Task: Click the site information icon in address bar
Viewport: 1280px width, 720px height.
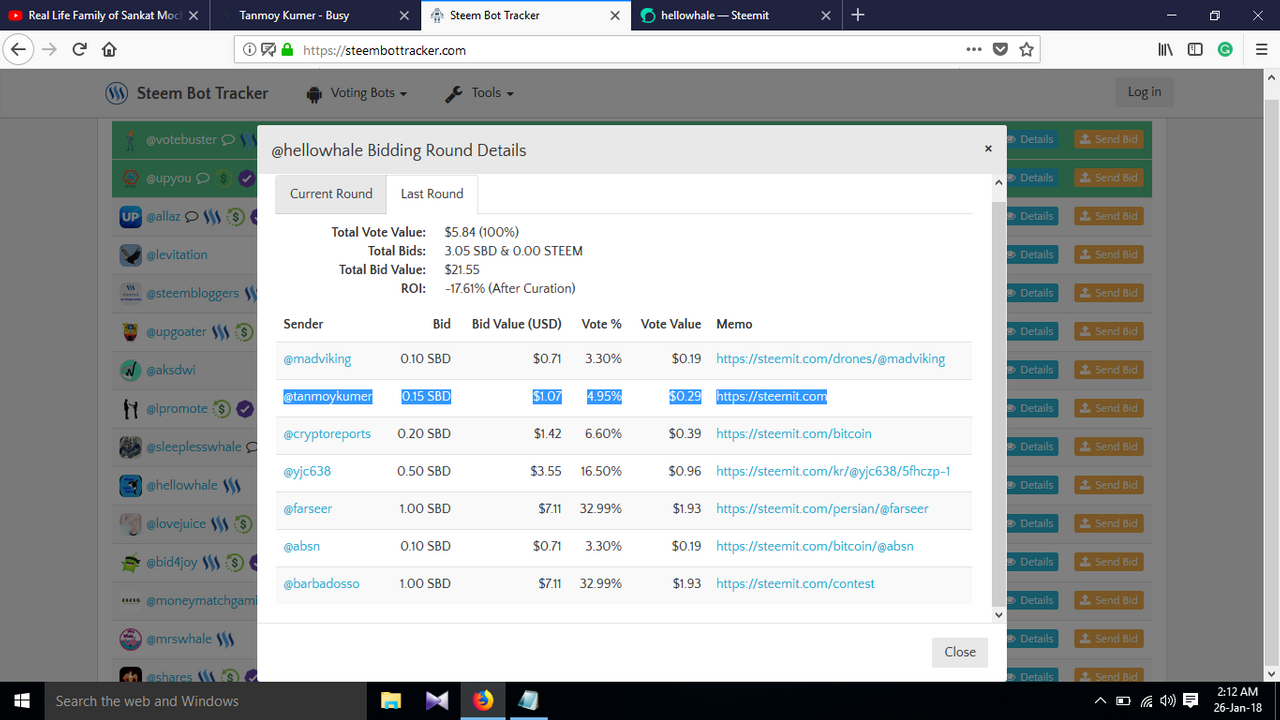Action: pyautogui.click(x=250, y=49)
